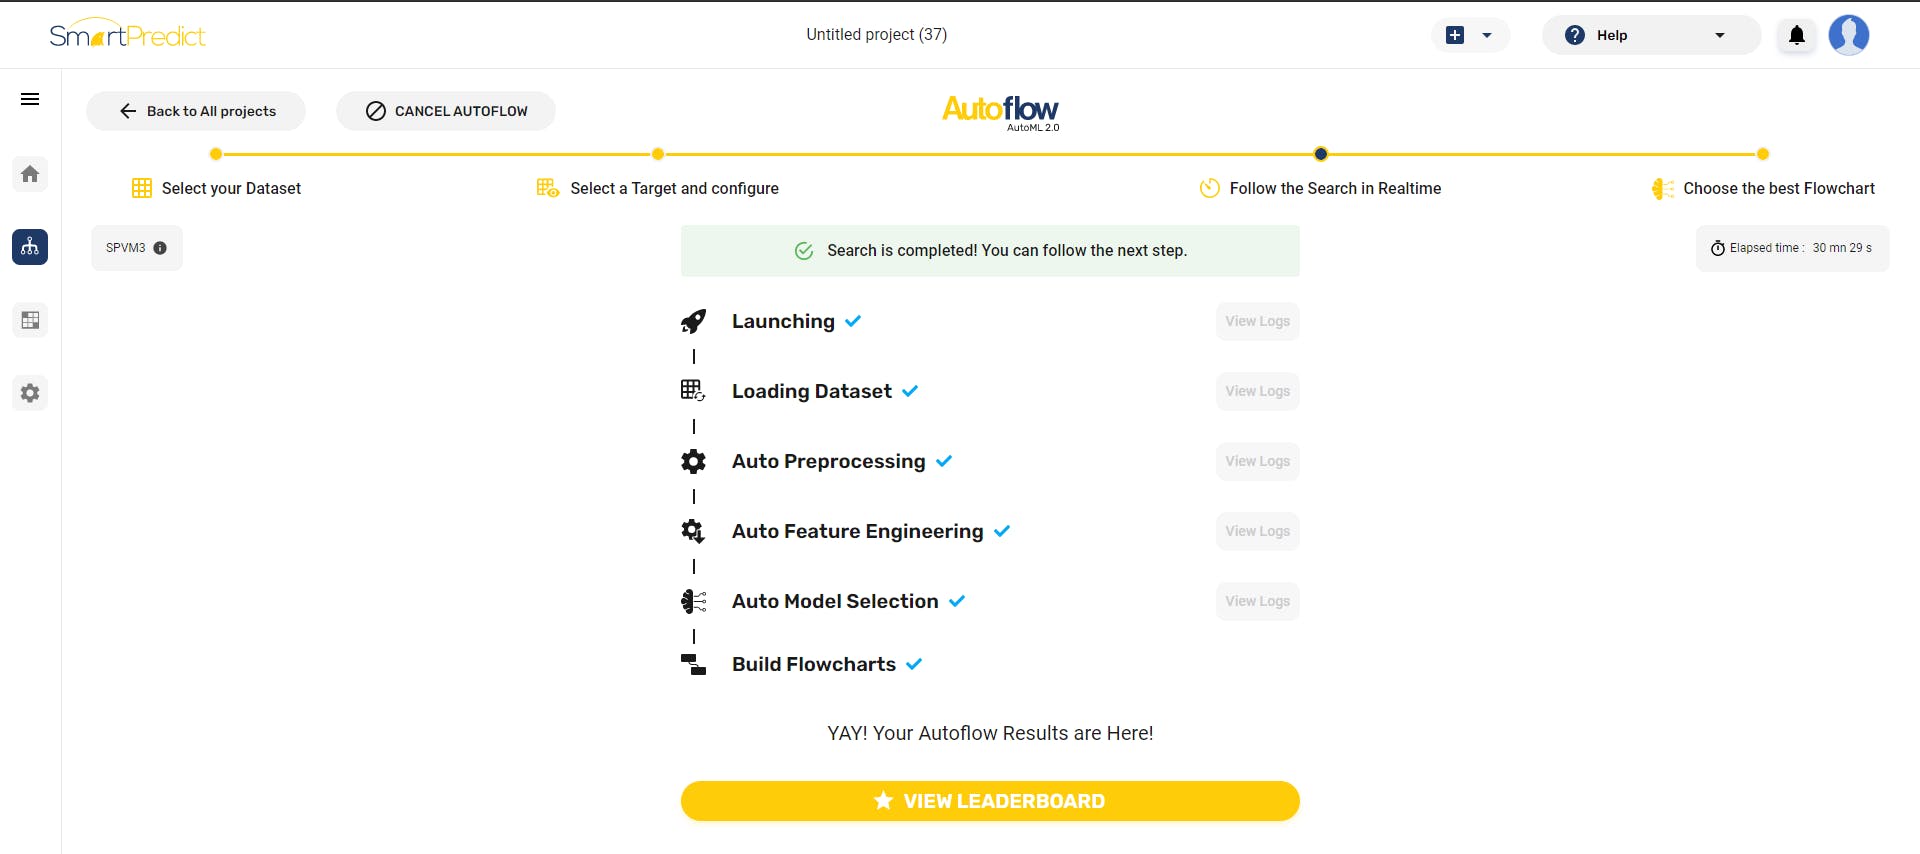This screenshot has width=1920, height=854.
Task: View Logs for Auto Model Selection
Action: pyautogui.click(x=1258, y=601)
